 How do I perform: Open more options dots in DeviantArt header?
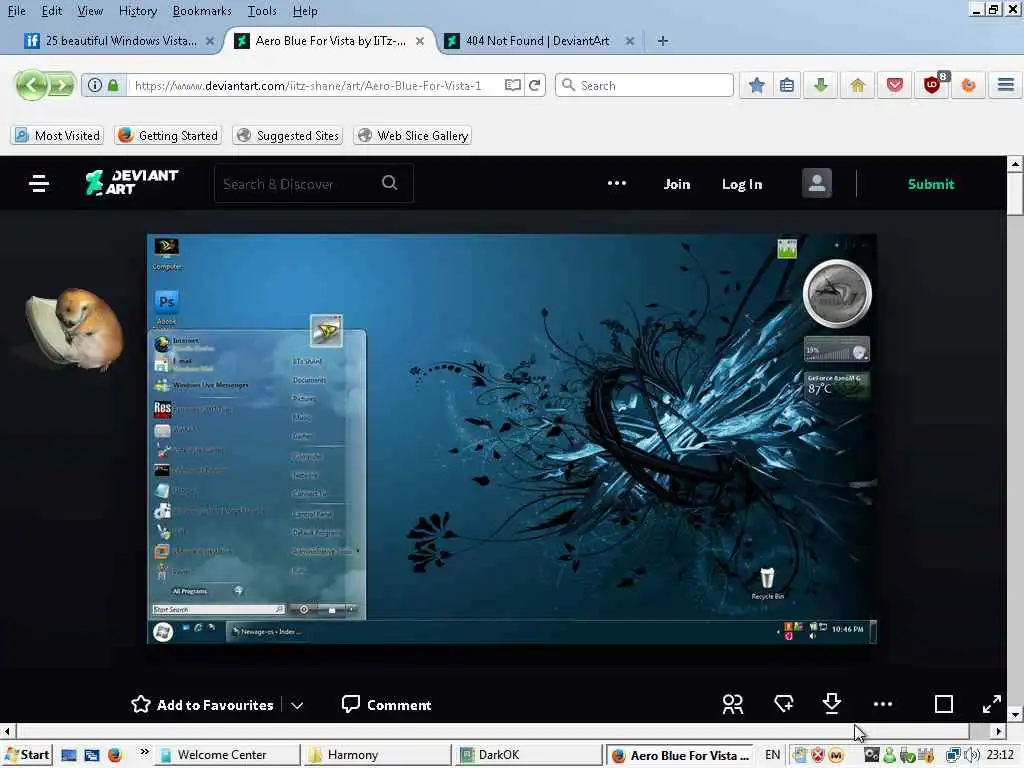617,184
